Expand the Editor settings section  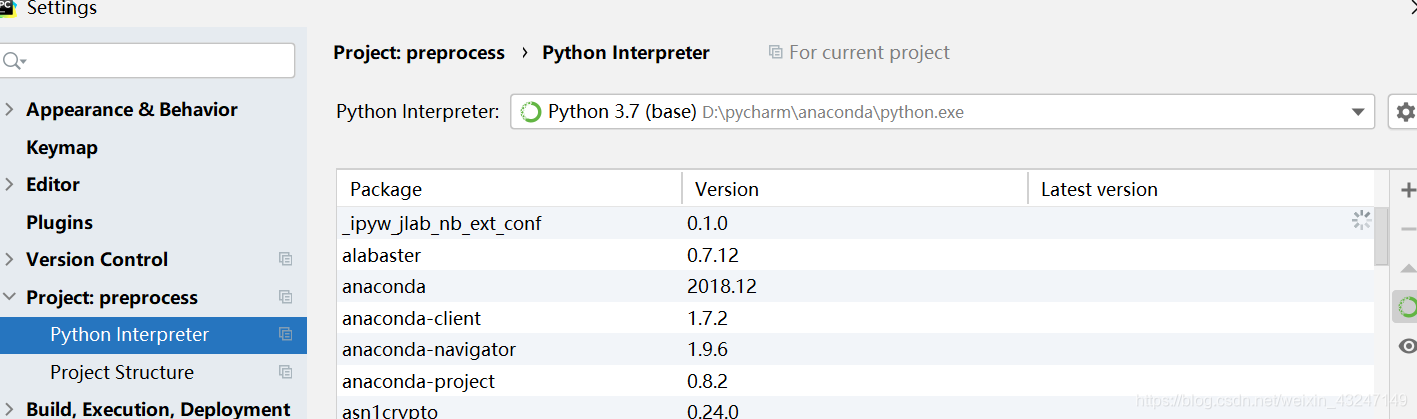(9, 185)
